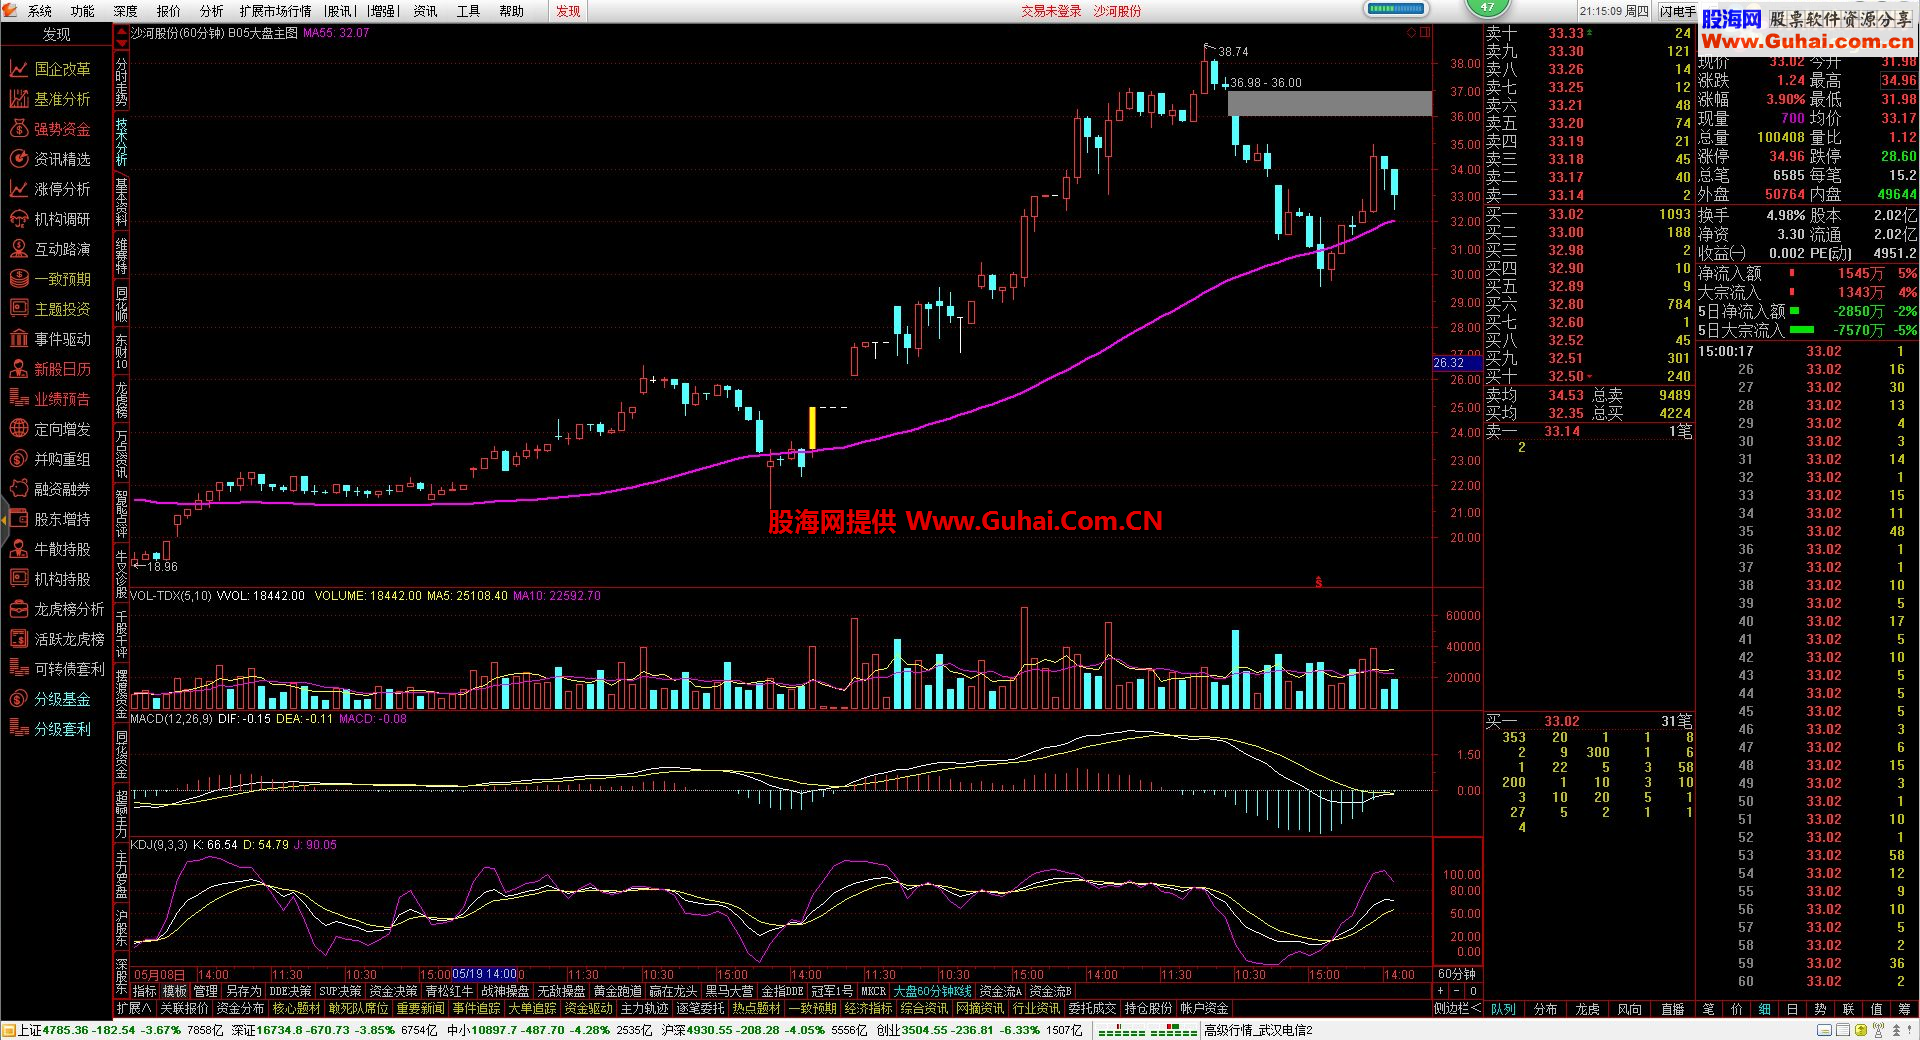Viewport: 1920px width, 1040px height.
Task: Collapse the 侧边栏< side panel
Action: (1457, 1009)
